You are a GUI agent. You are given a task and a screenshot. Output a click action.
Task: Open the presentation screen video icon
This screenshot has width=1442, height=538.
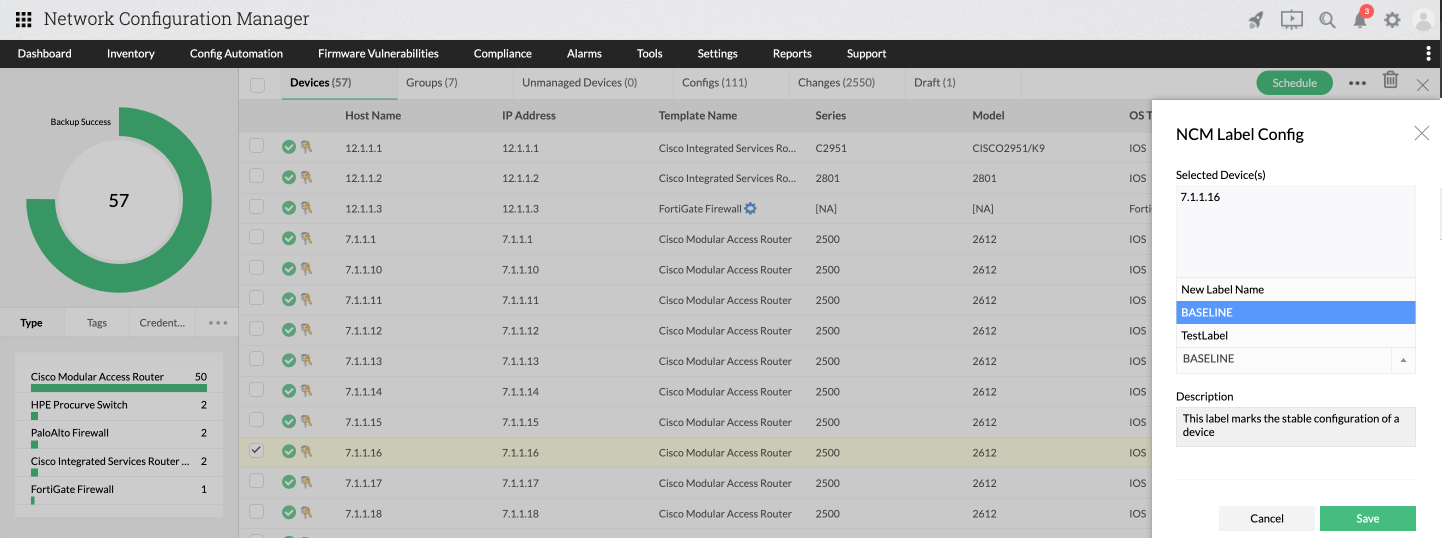coord(1291,19)
